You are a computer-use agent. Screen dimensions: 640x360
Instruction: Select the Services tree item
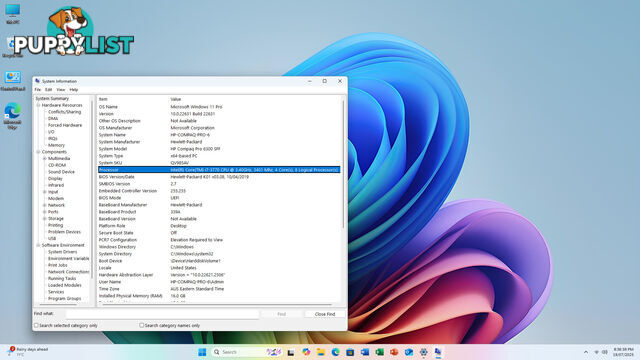56,292
